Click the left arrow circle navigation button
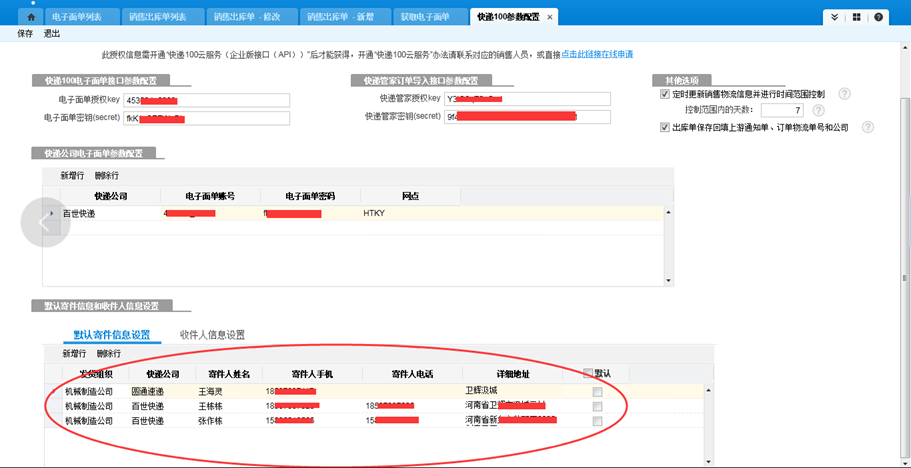Image resolution: width=911 pixels, height=468 pixels. point(44,223)
